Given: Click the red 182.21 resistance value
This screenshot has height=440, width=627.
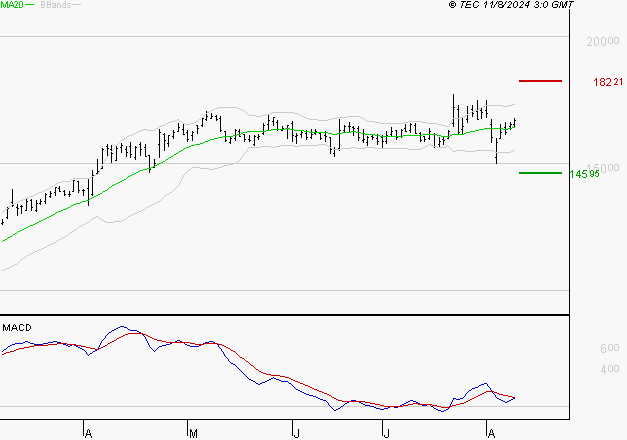Looking at the screenshot, I should [608, 82].
